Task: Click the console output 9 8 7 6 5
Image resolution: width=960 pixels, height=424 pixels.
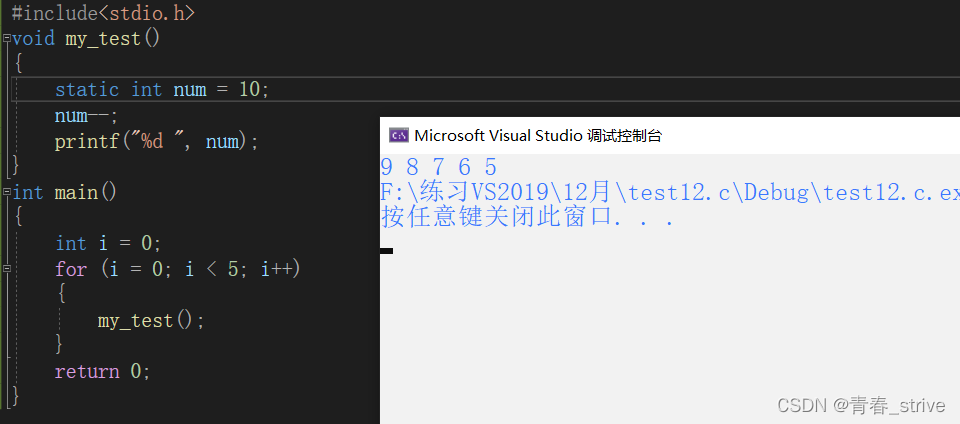Action: [439, 167]
